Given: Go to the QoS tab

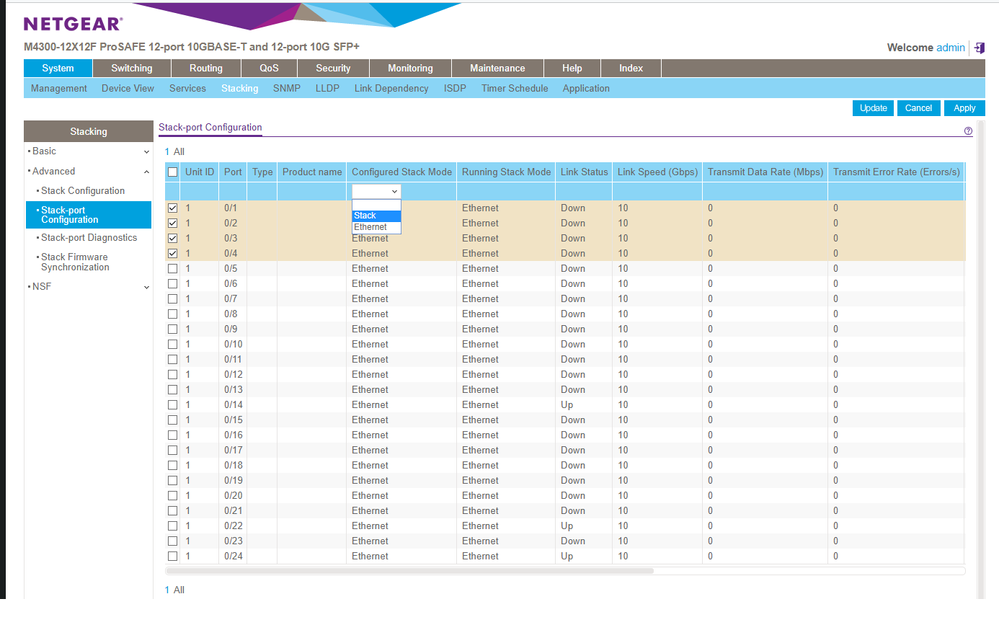Looking at the screenshot, I should pos(269,68).
